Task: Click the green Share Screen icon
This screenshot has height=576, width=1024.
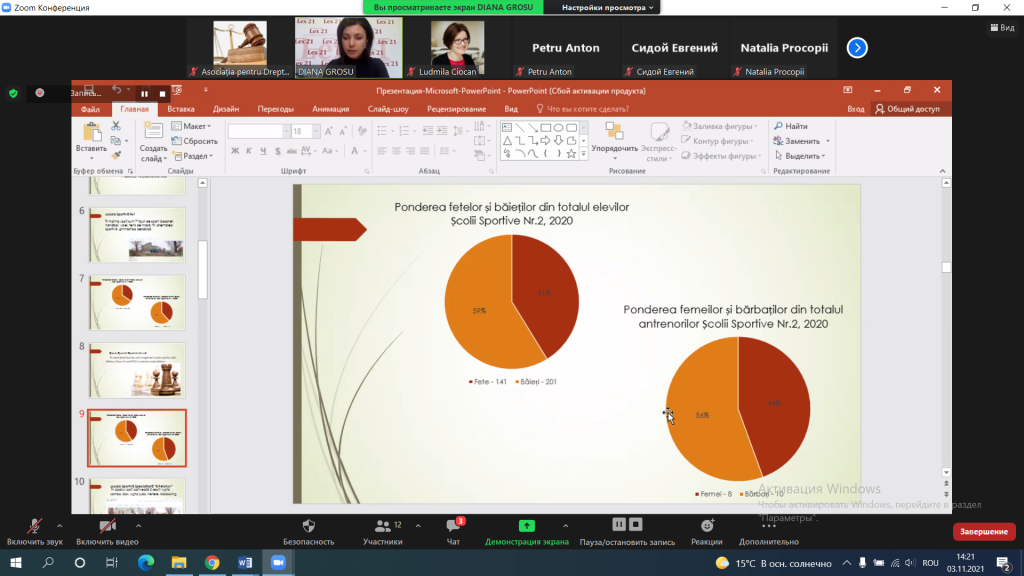Action: coord(526,526)
